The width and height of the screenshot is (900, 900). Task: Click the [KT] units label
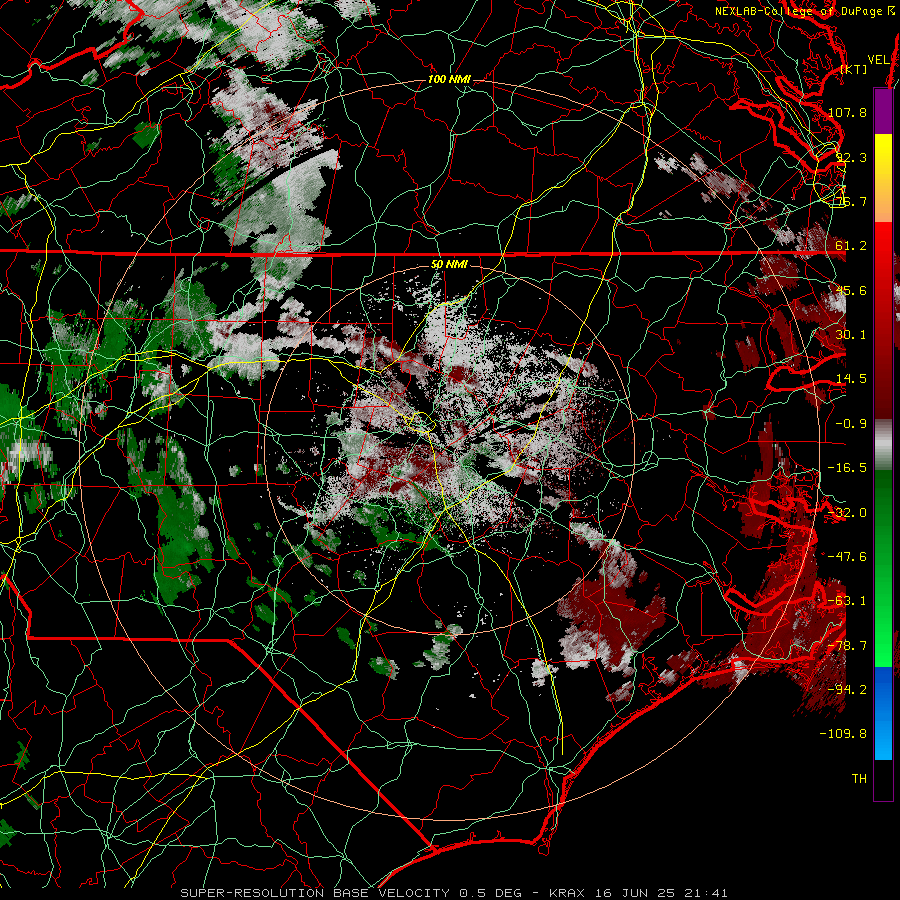[x=854, y=69]
